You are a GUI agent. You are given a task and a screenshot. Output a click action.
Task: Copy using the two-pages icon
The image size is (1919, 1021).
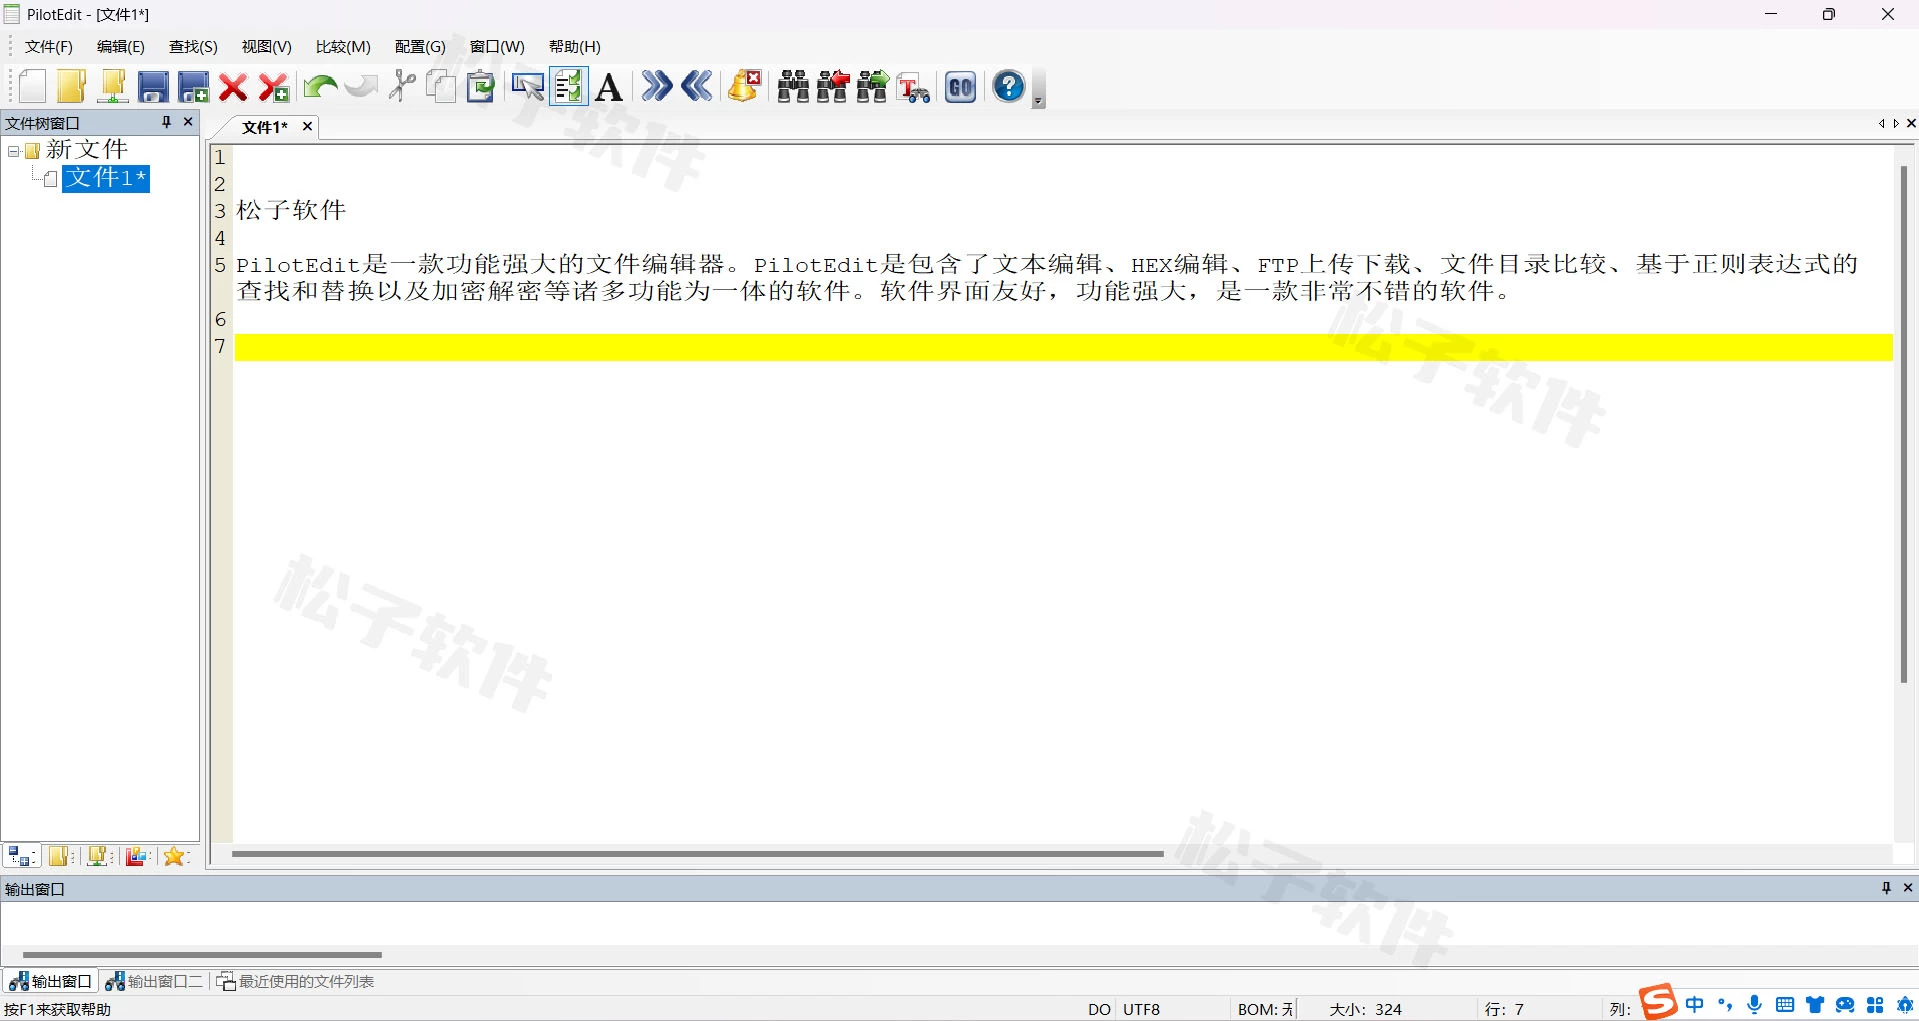coord(441,87)
